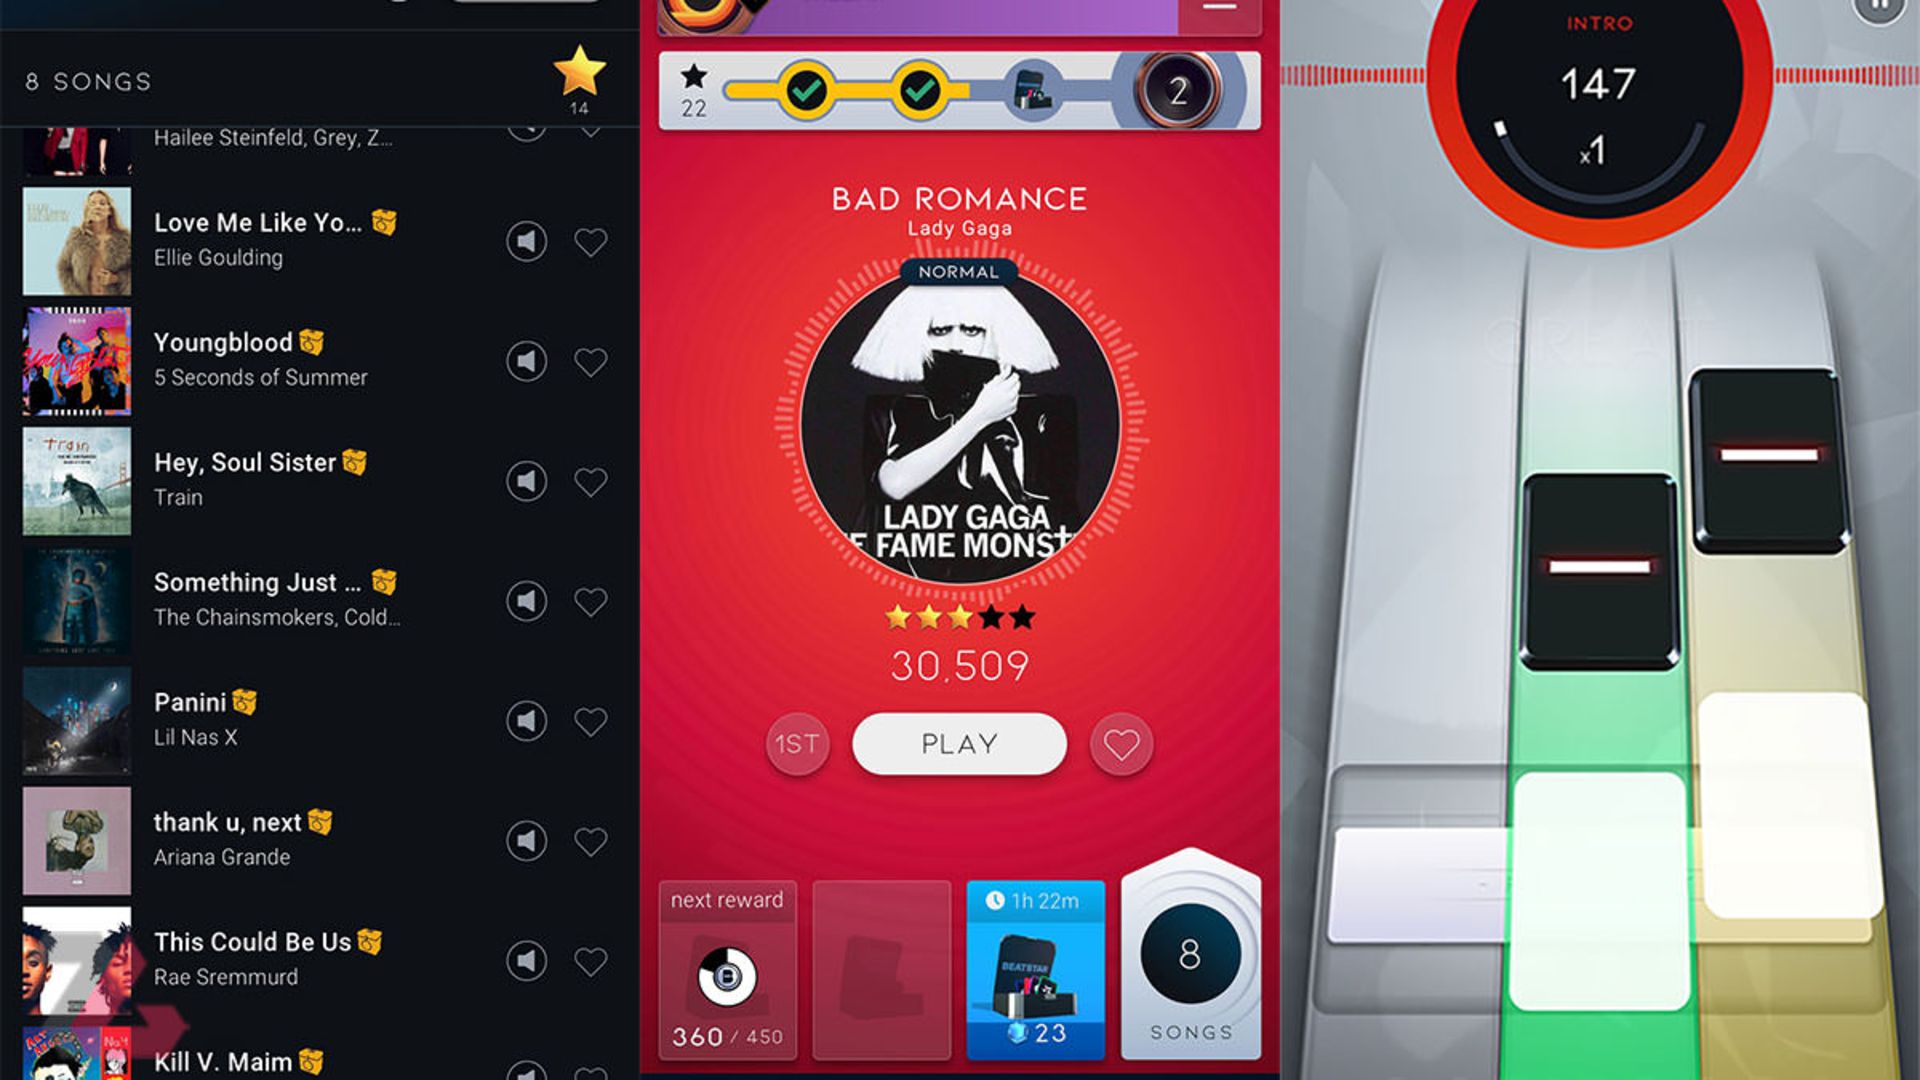The height and width of the screenshot is (1080, 1920).
Task: Favorite Hey, Soul Sister heart
Action: tap(591, 482)
